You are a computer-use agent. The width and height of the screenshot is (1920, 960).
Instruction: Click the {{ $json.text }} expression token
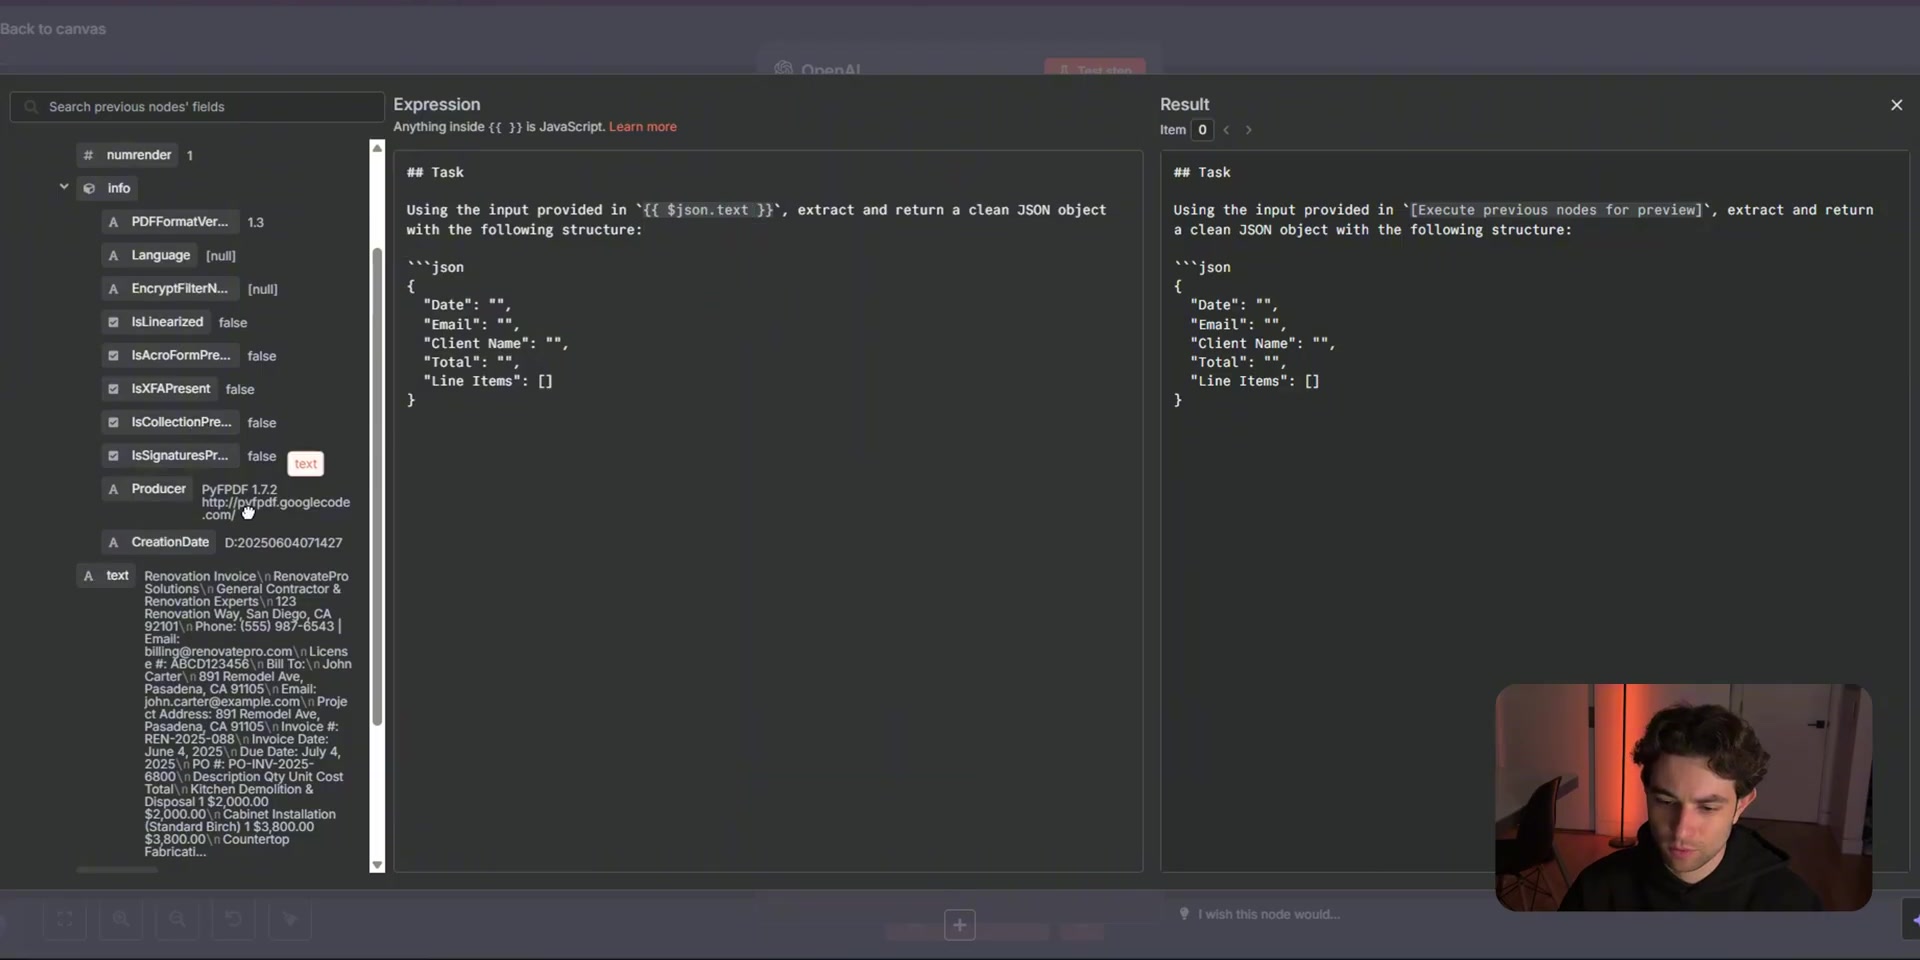pos(708,210)
